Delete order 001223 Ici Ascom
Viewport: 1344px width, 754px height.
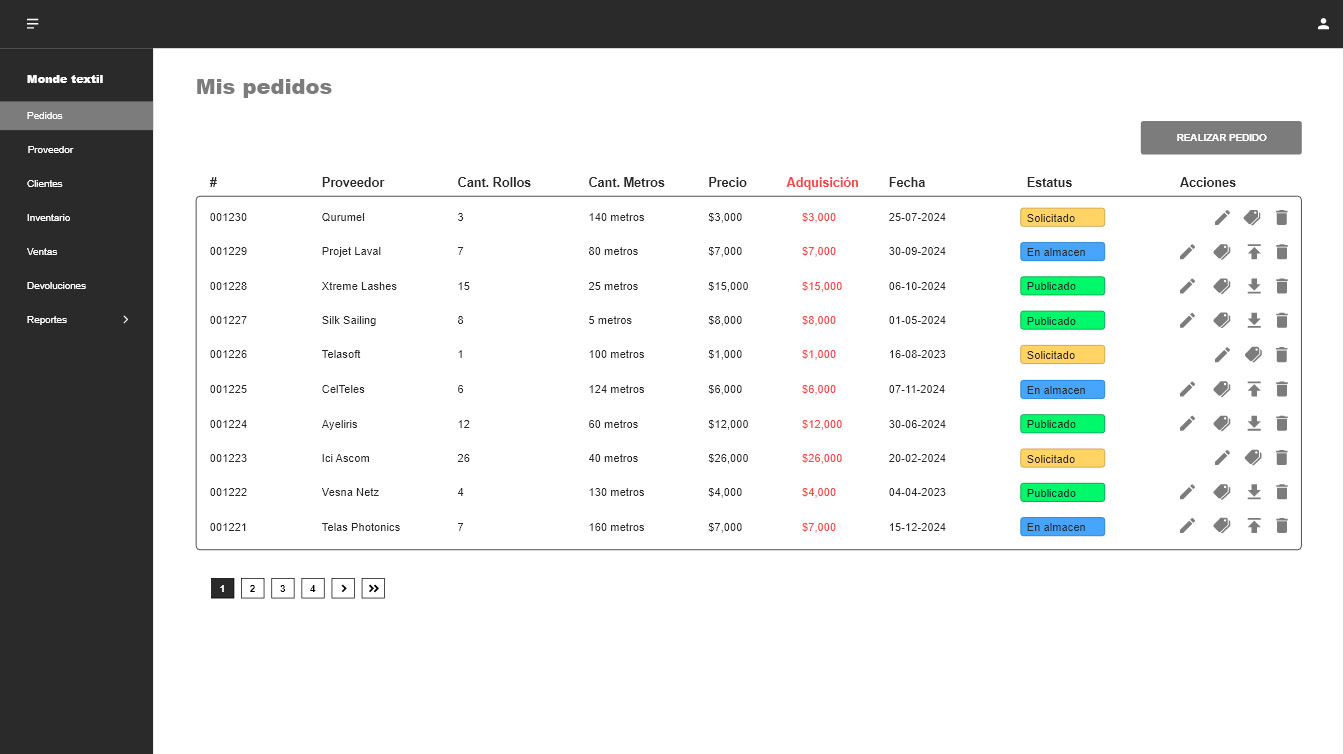[1282, 457]
